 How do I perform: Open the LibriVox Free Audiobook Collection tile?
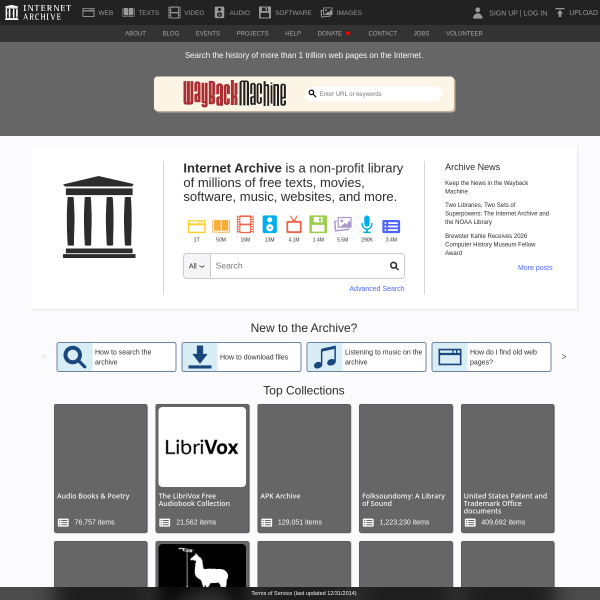point(202,468)
